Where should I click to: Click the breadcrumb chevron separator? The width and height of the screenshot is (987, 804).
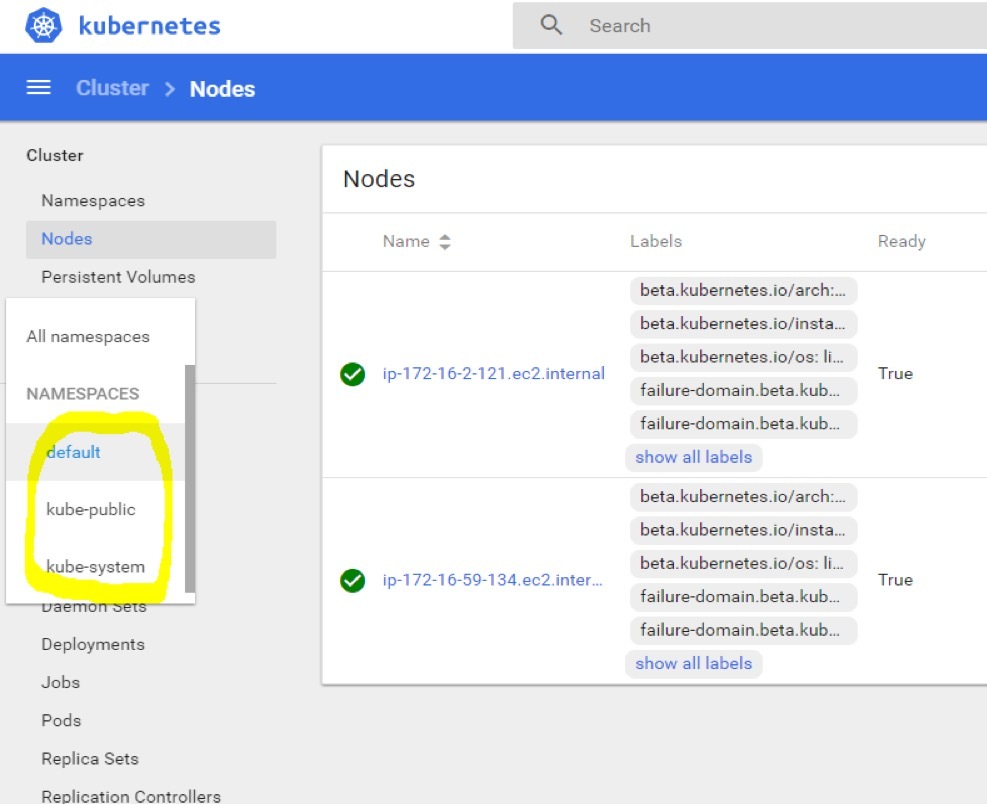(x=169, y=89)
